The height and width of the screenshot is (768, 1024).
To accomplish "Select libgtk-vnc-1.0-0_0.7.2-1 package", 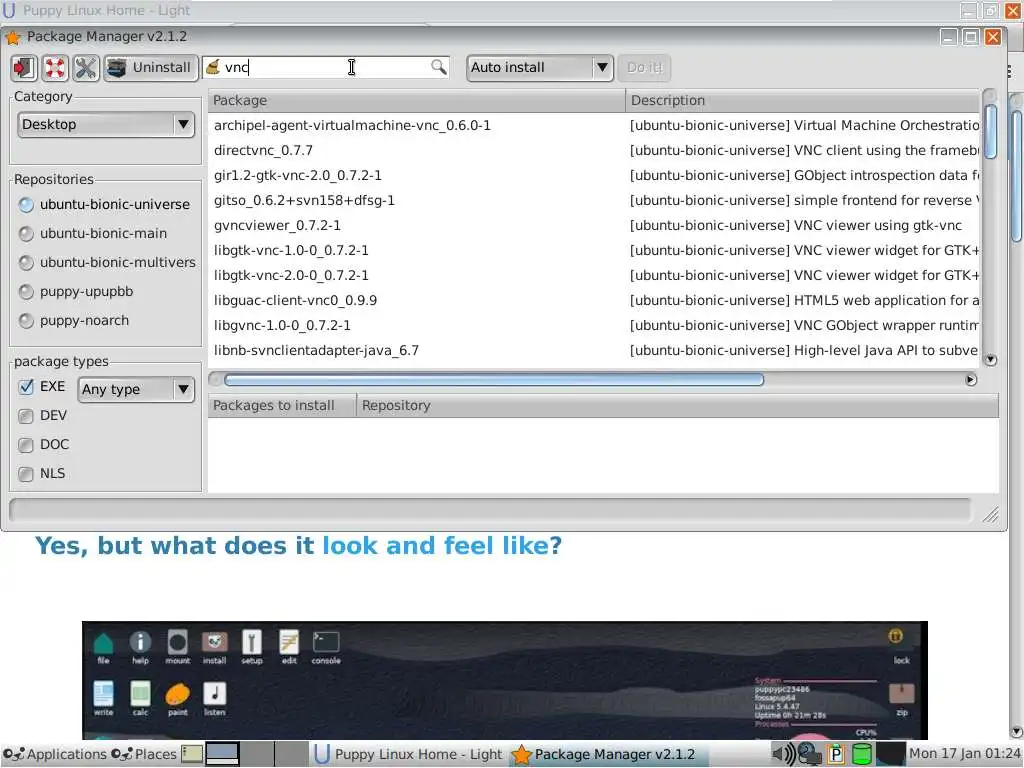I will tap(594, 250).
